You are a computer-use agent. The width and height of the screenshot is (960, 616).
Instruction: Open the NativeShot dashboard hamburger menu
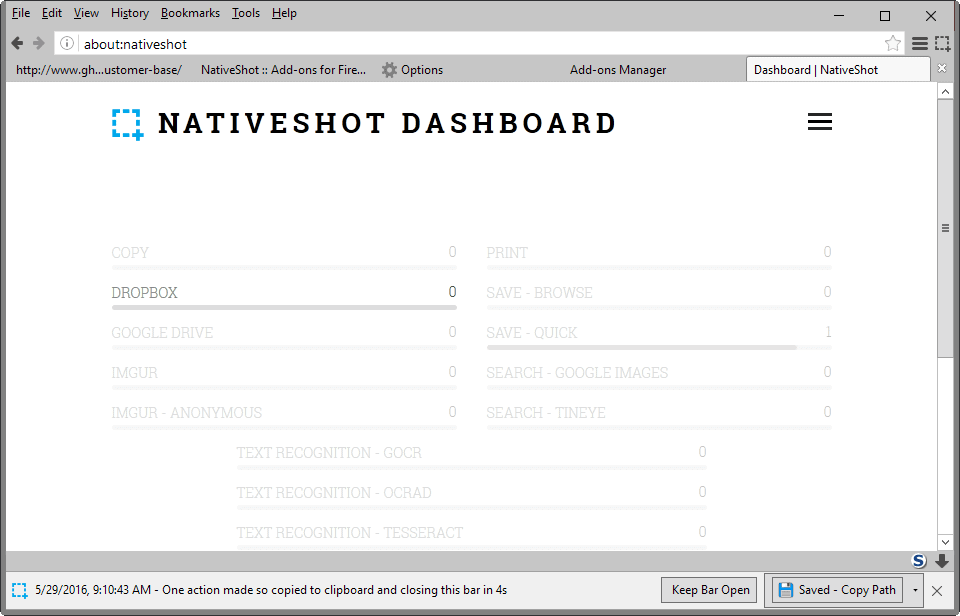click(x=819, y=121)
